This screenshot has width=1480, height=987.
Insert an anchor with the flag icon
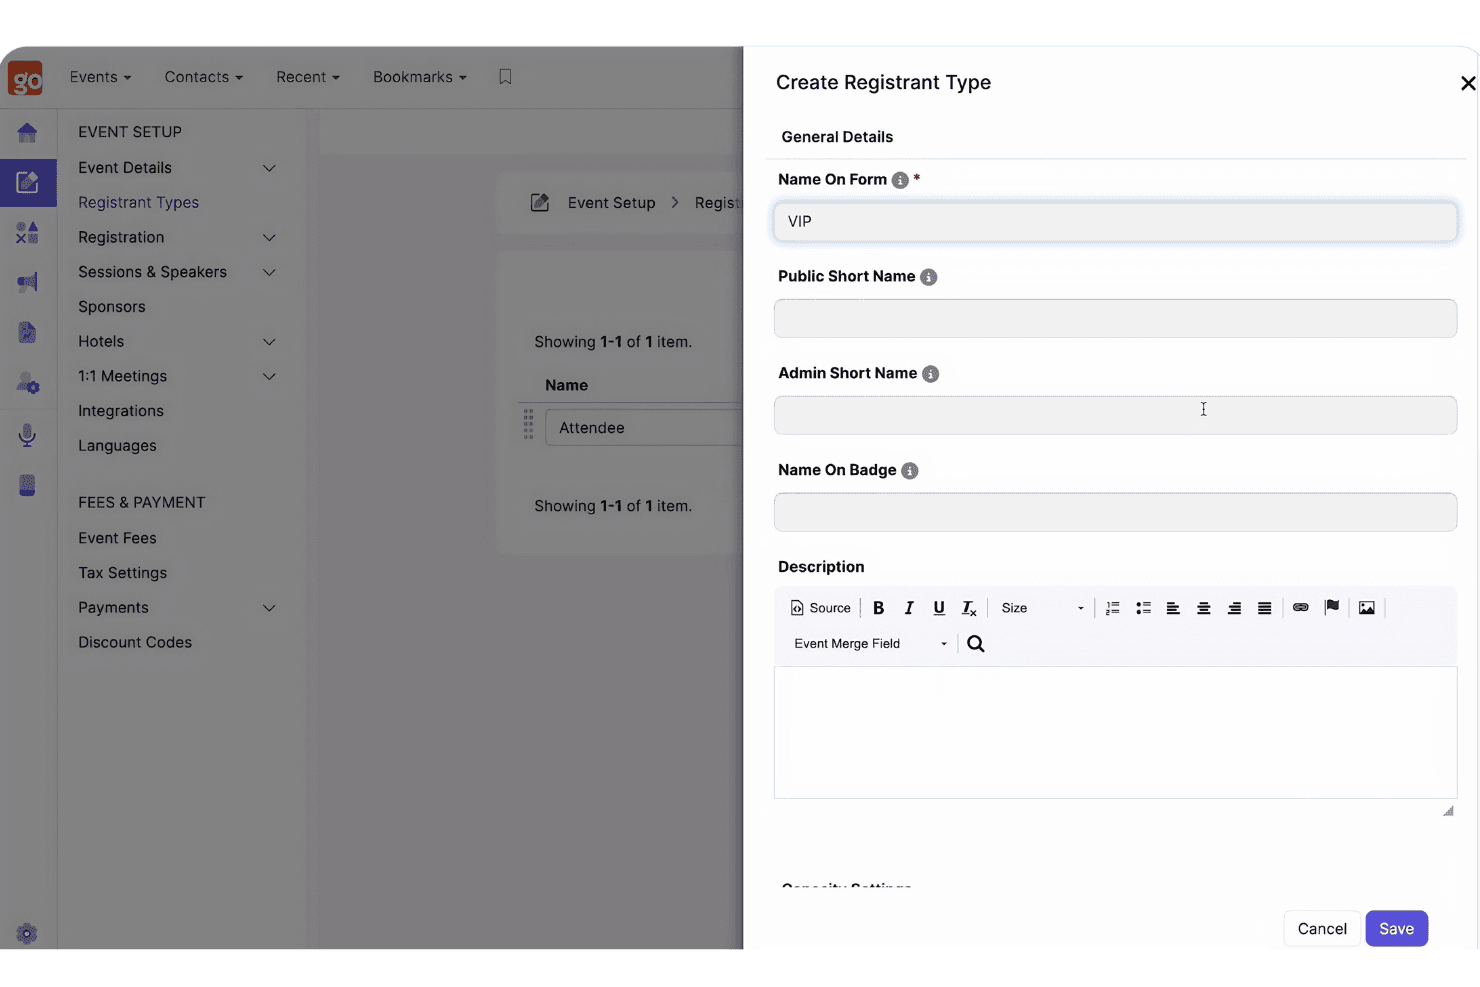[x=1332, y=608]
